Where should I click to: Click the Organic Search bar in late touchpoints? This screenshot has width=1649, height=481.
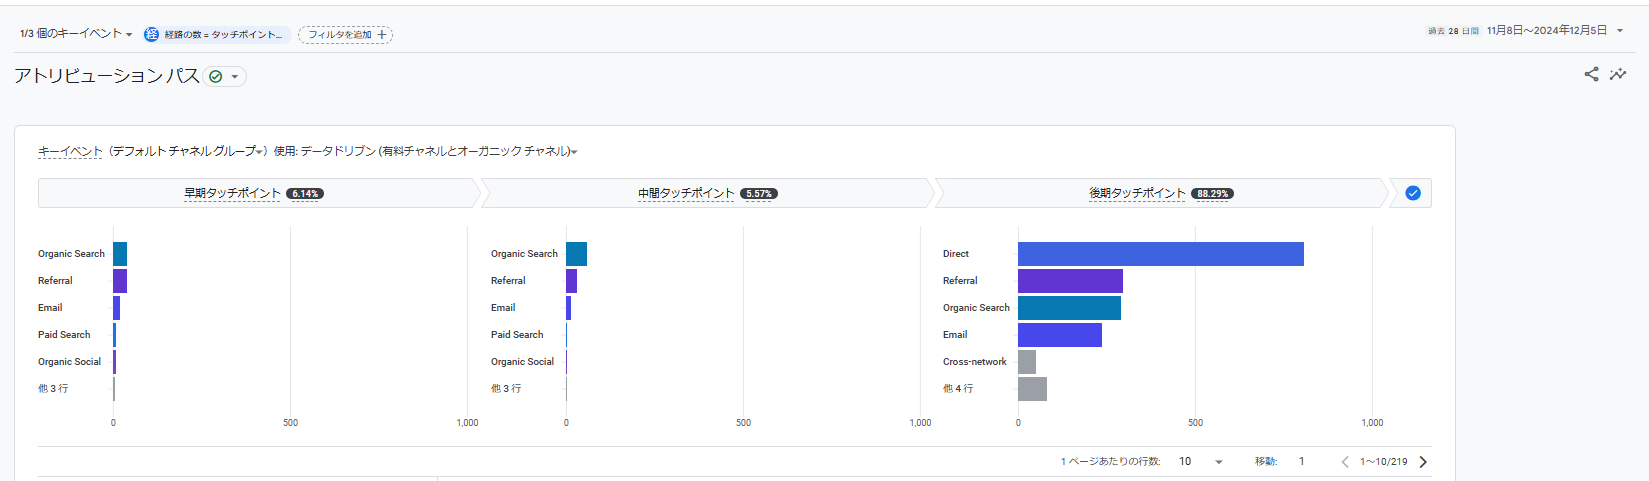pos(1069,308)
